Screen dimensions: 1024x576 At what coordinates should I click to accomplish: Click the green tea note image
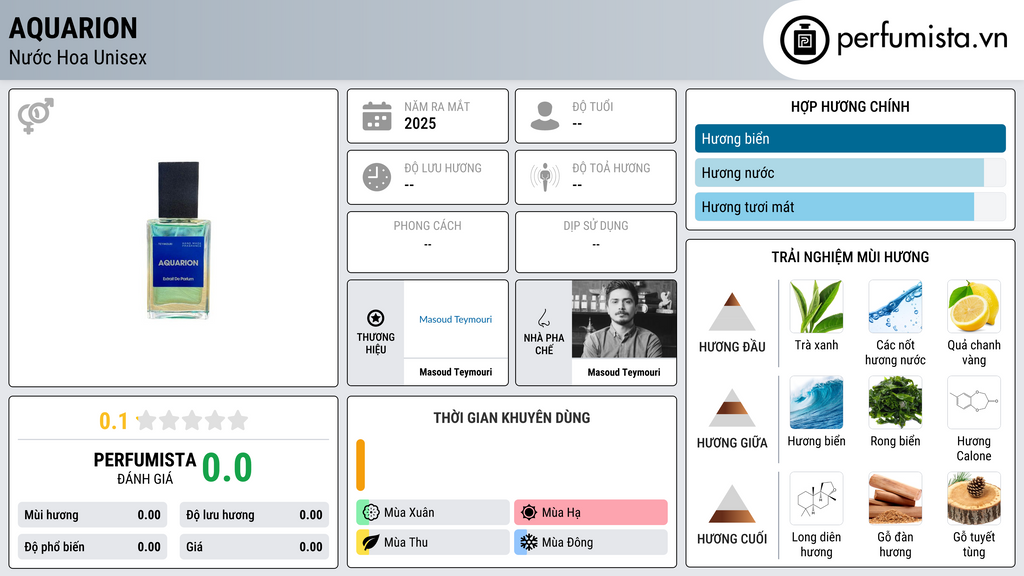click(x=816, y=306)
